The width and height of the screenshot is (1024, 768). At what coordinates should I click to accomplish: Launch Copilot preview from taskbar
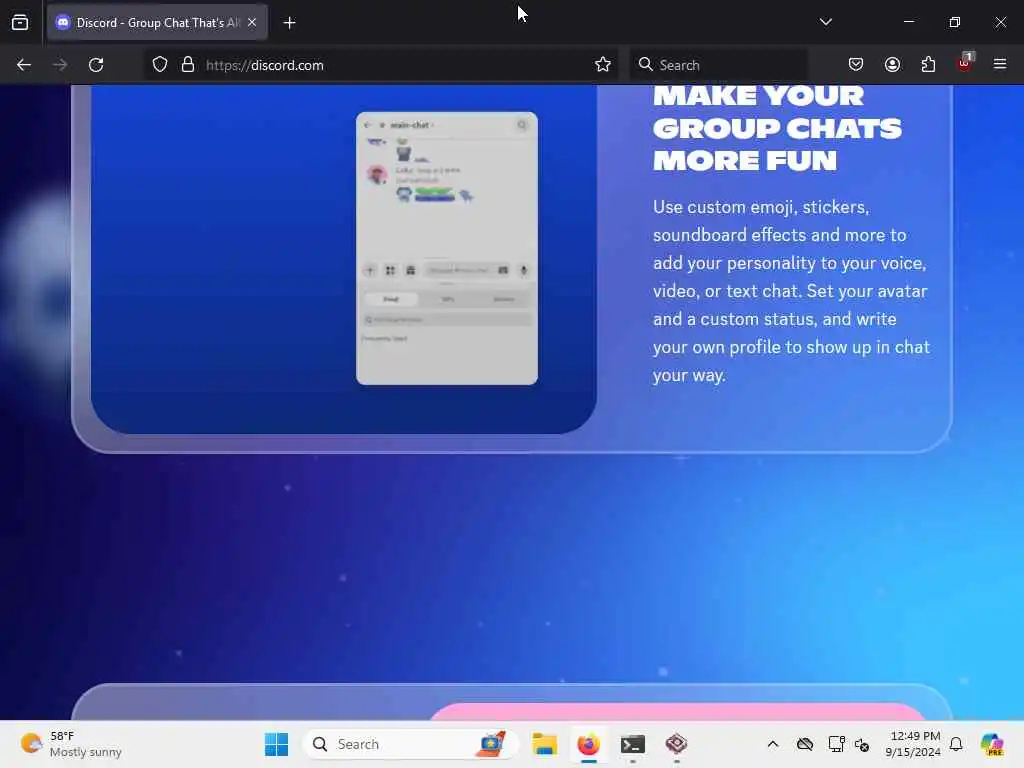992,744
